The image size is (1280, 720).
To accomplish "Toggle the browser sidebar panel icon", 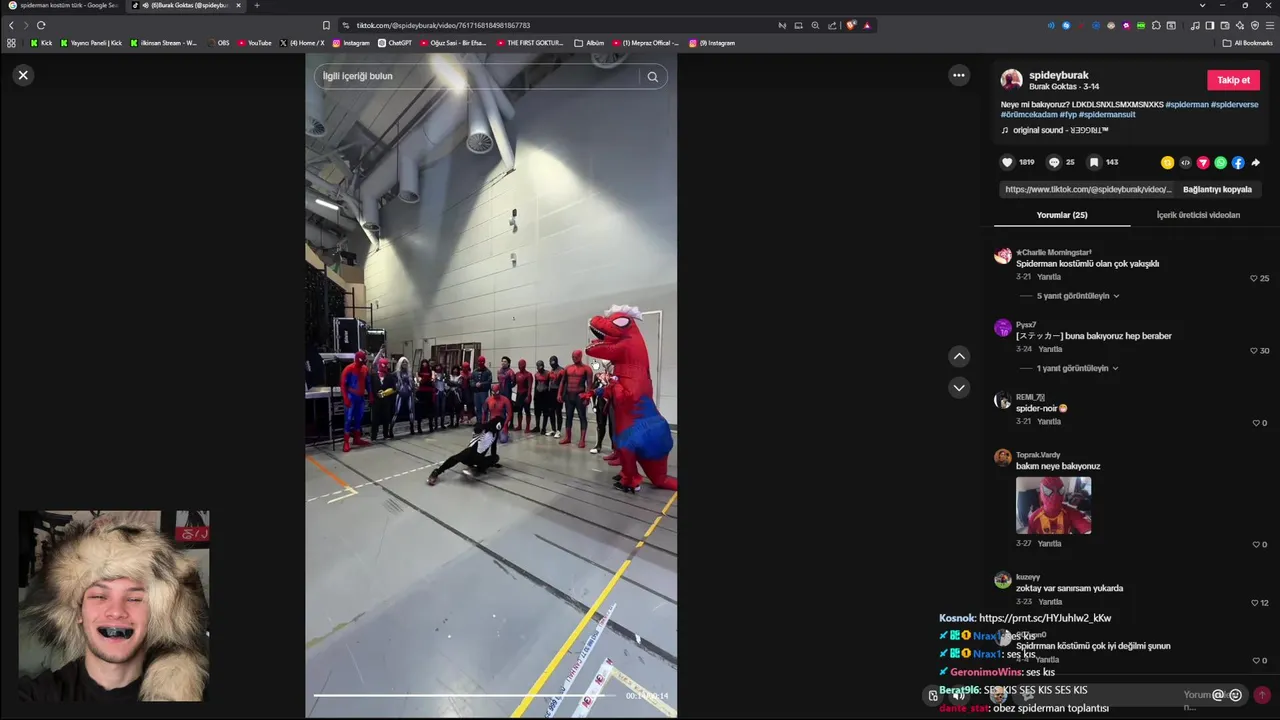I will [x=1209, y=25].
